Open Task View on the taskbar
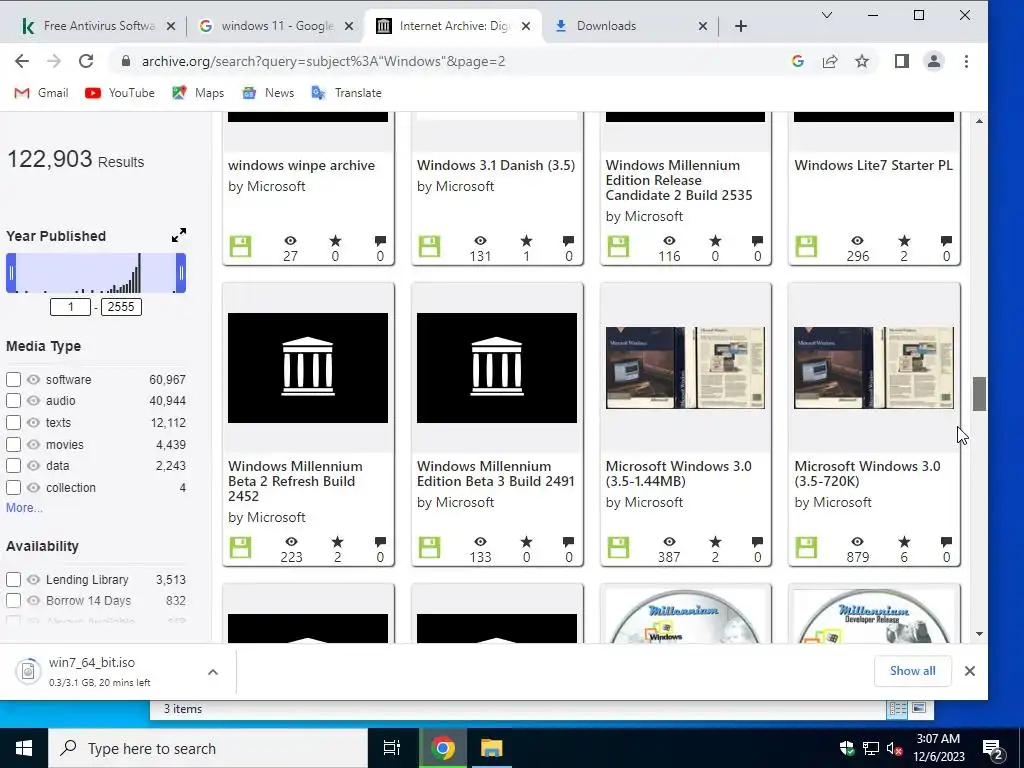This screenshot has height=768, width=1024. pyautogui.click(x=392, y=748)
